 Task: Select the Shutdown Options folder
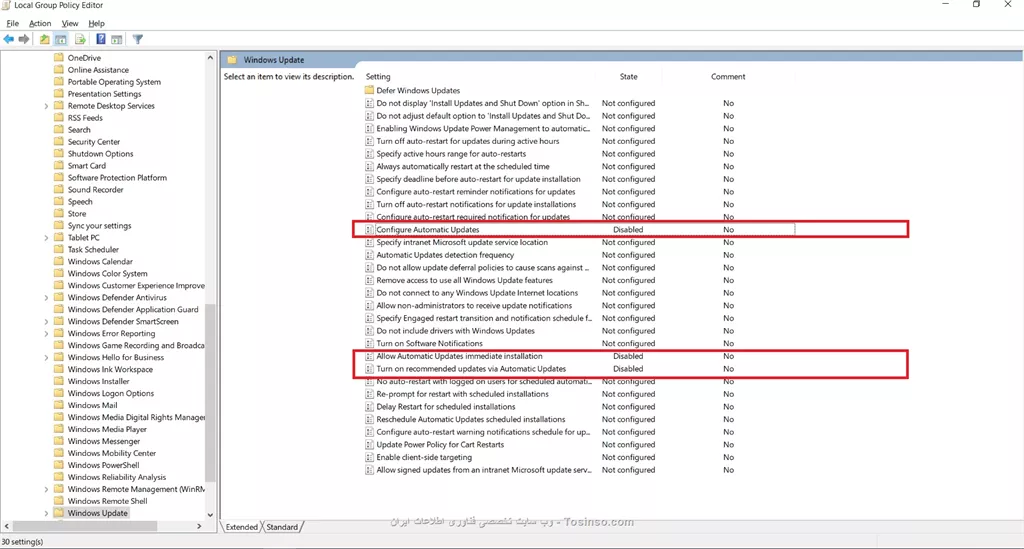[101, 154]
